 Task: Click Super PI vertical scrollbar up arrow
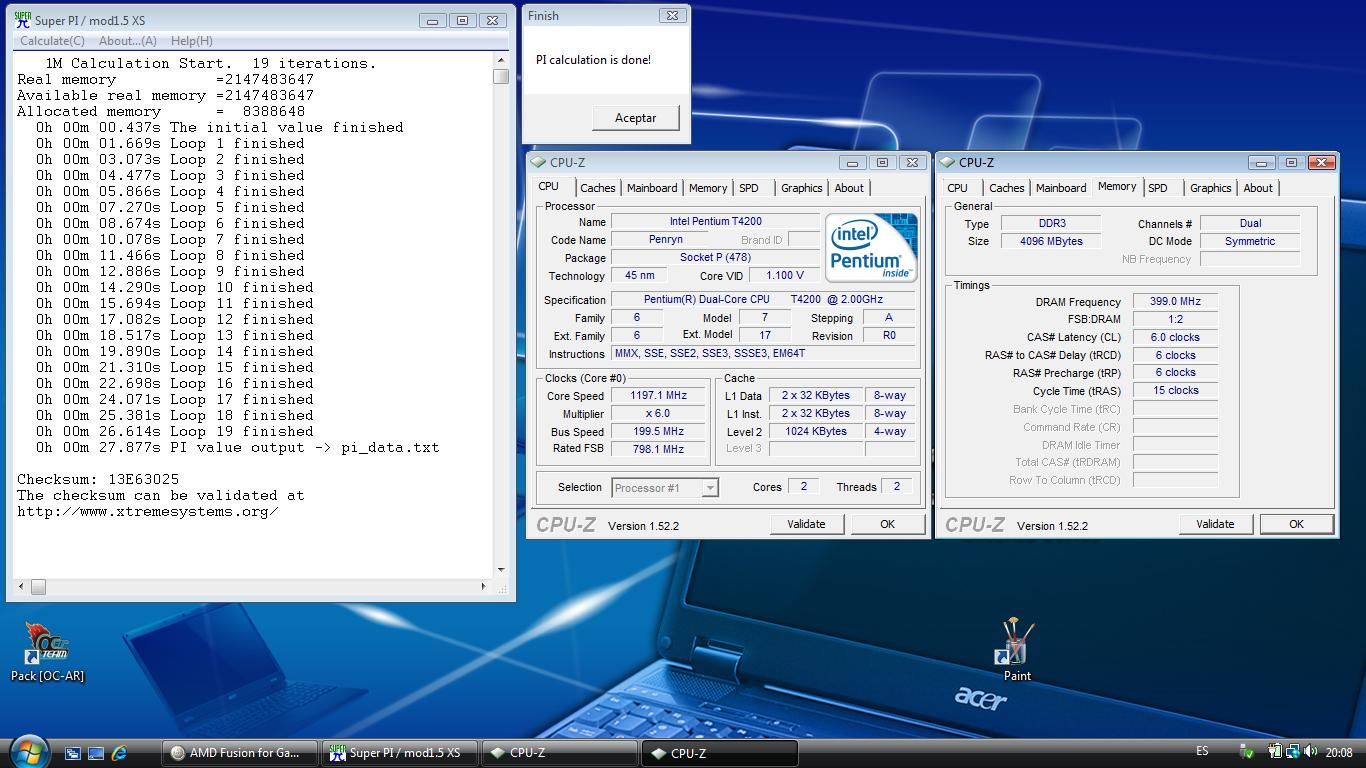(501, 62)
